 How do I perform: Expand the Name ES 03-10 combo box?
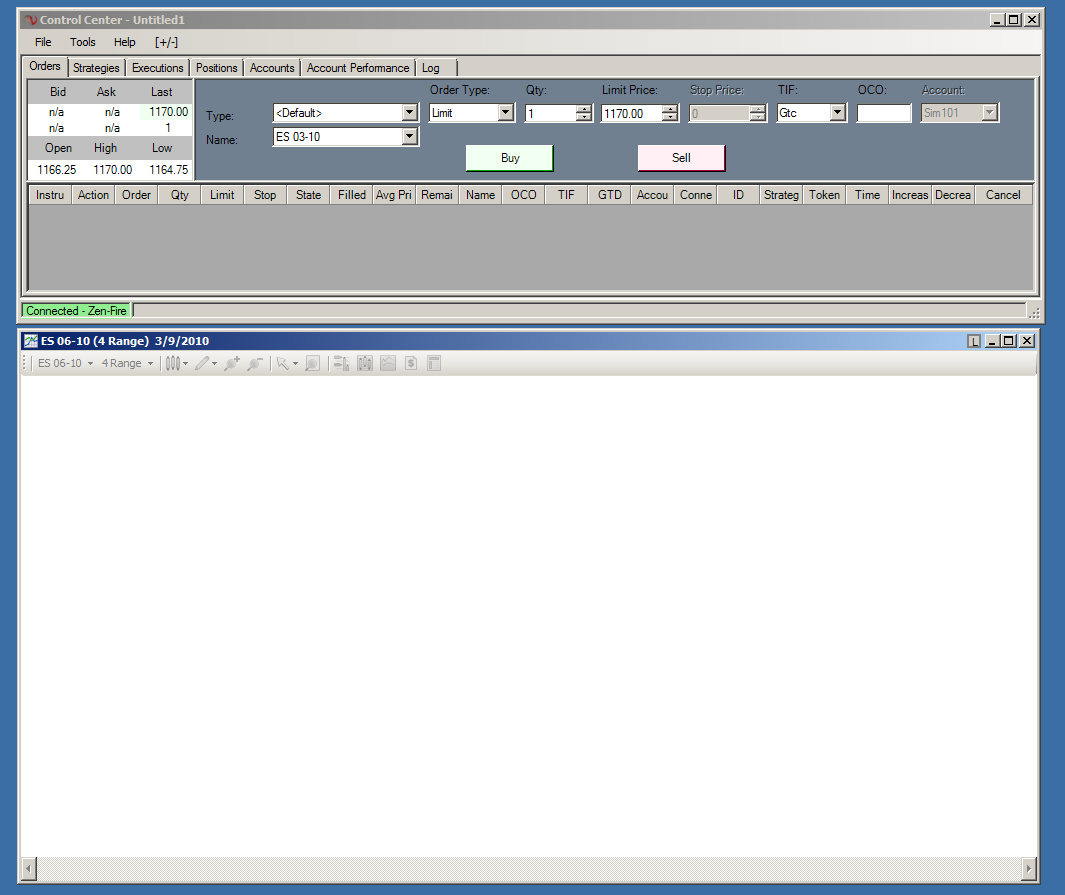point(410,136)
